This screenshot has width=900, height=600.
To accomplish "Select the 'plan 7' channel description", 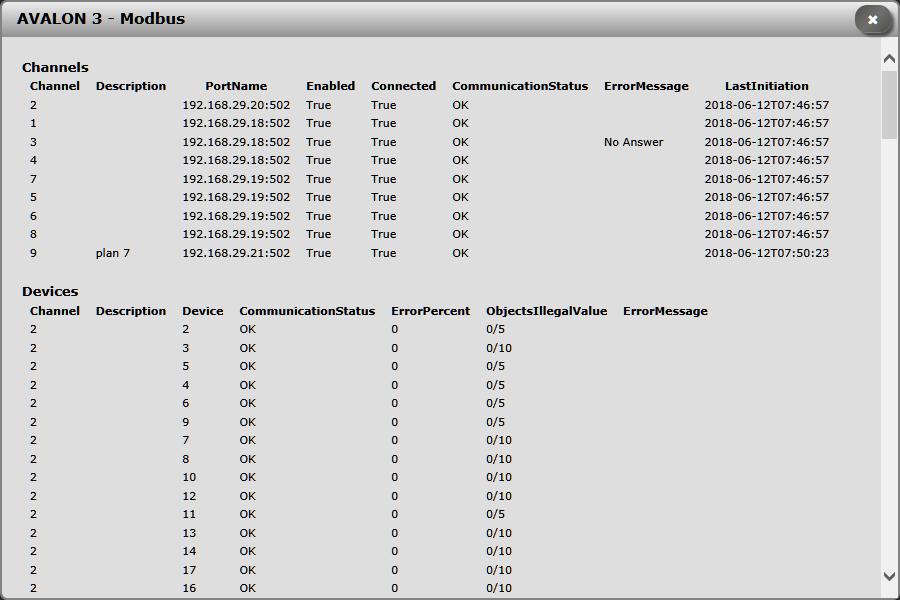I will point(112,253).
